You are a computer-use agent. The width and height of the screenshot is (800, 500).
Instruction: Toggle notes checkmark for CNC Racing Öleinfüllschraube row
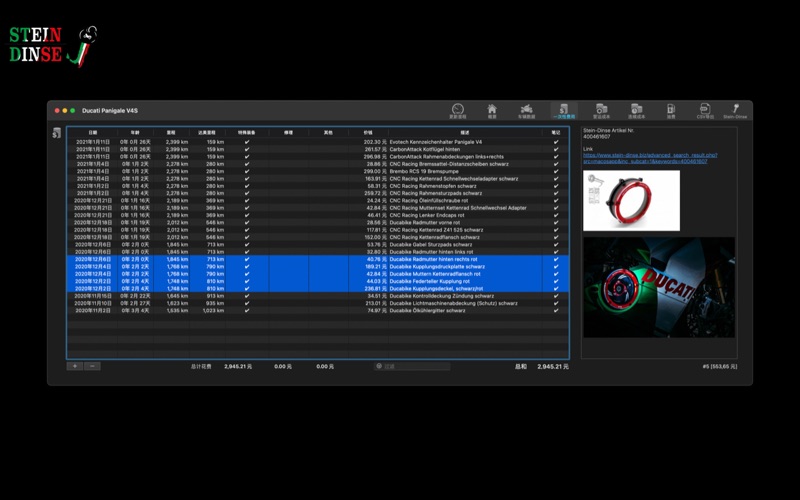(556, 201)
